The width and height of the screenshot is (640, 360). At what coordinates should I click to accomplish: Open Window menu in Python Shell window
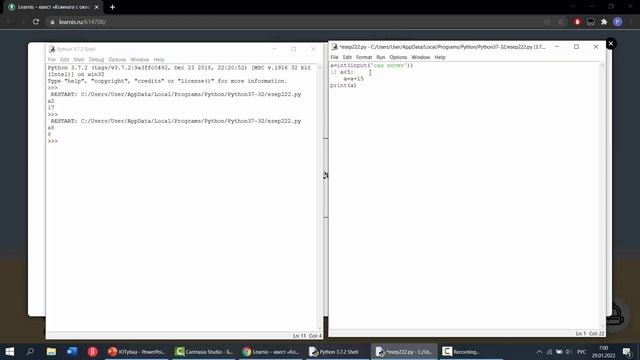tap(140, 60)
